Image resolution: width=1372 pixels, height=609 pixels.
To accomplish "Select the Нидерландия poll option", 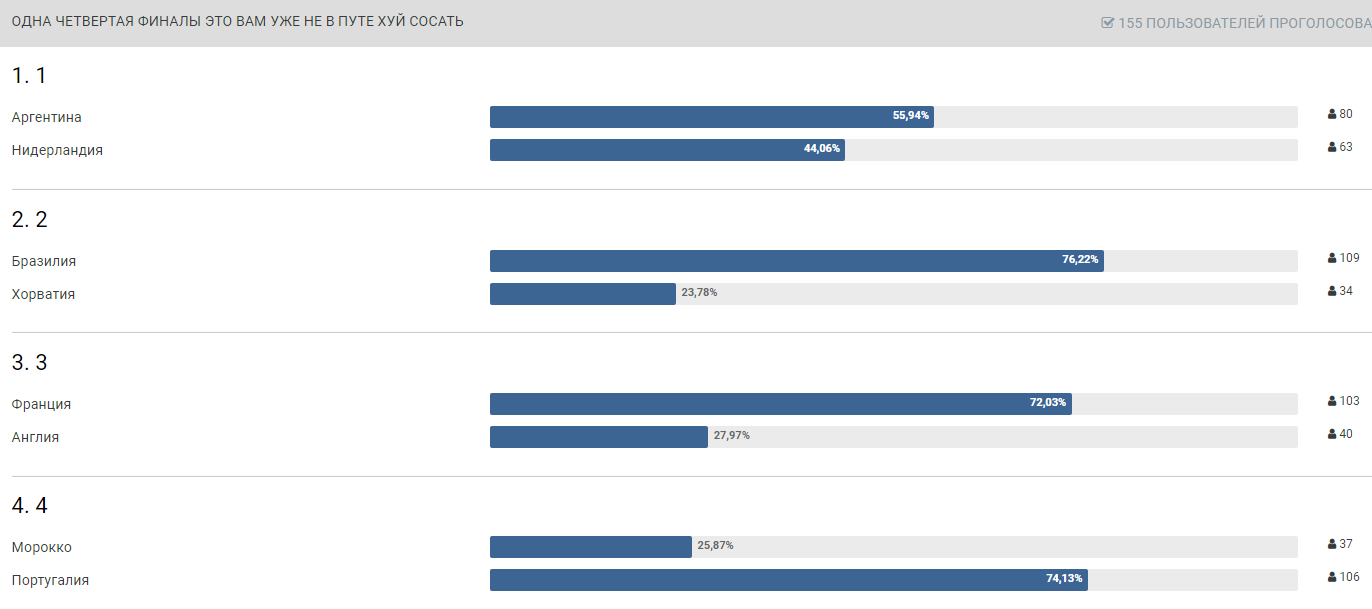I will 57,150.
